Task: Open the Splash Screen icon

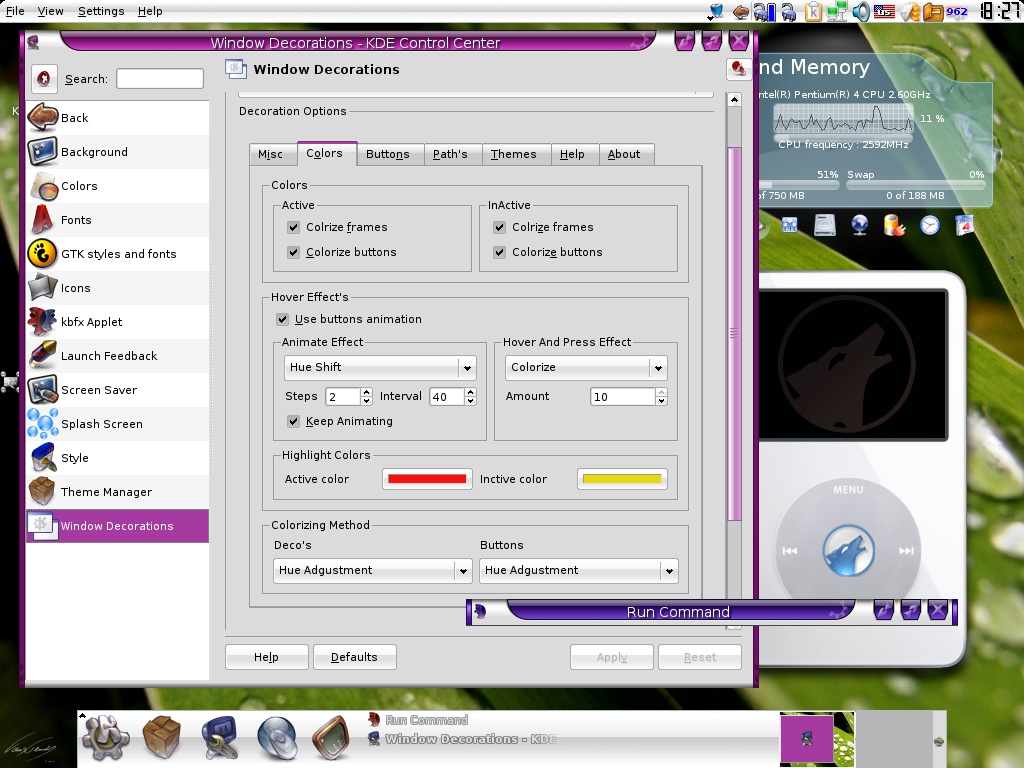Action: coord(43,423)
